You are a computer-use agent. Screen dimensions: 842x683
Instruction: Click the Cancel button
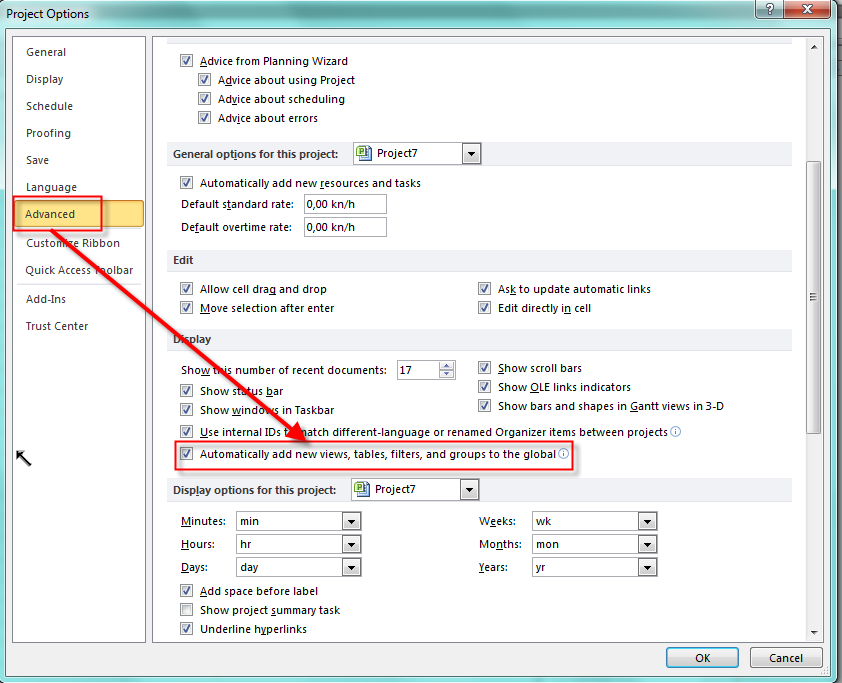coord(784,658)
